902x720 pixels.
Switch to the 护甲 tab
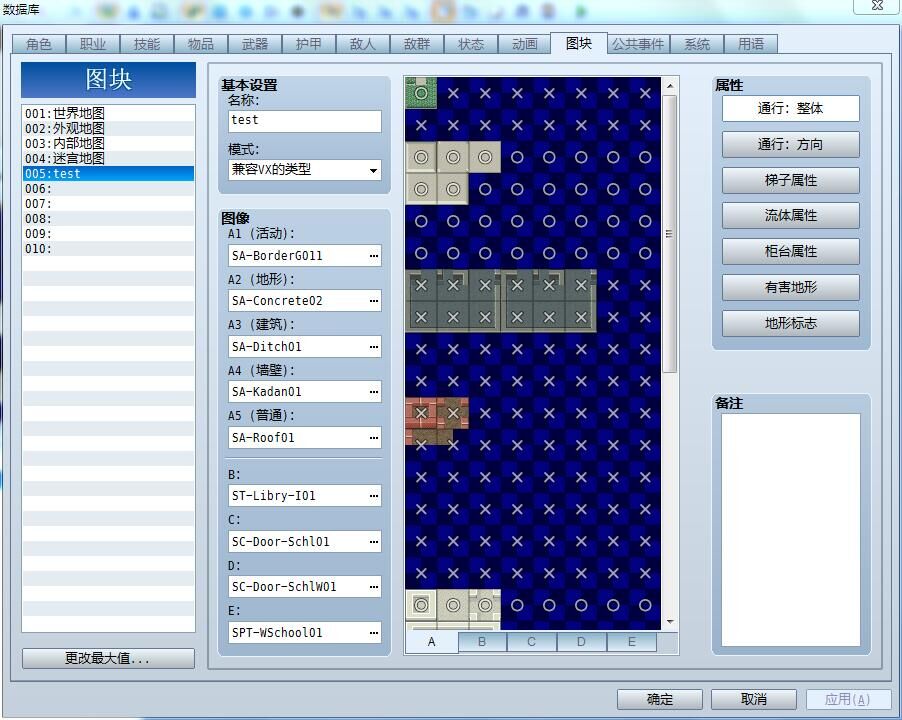309,44
